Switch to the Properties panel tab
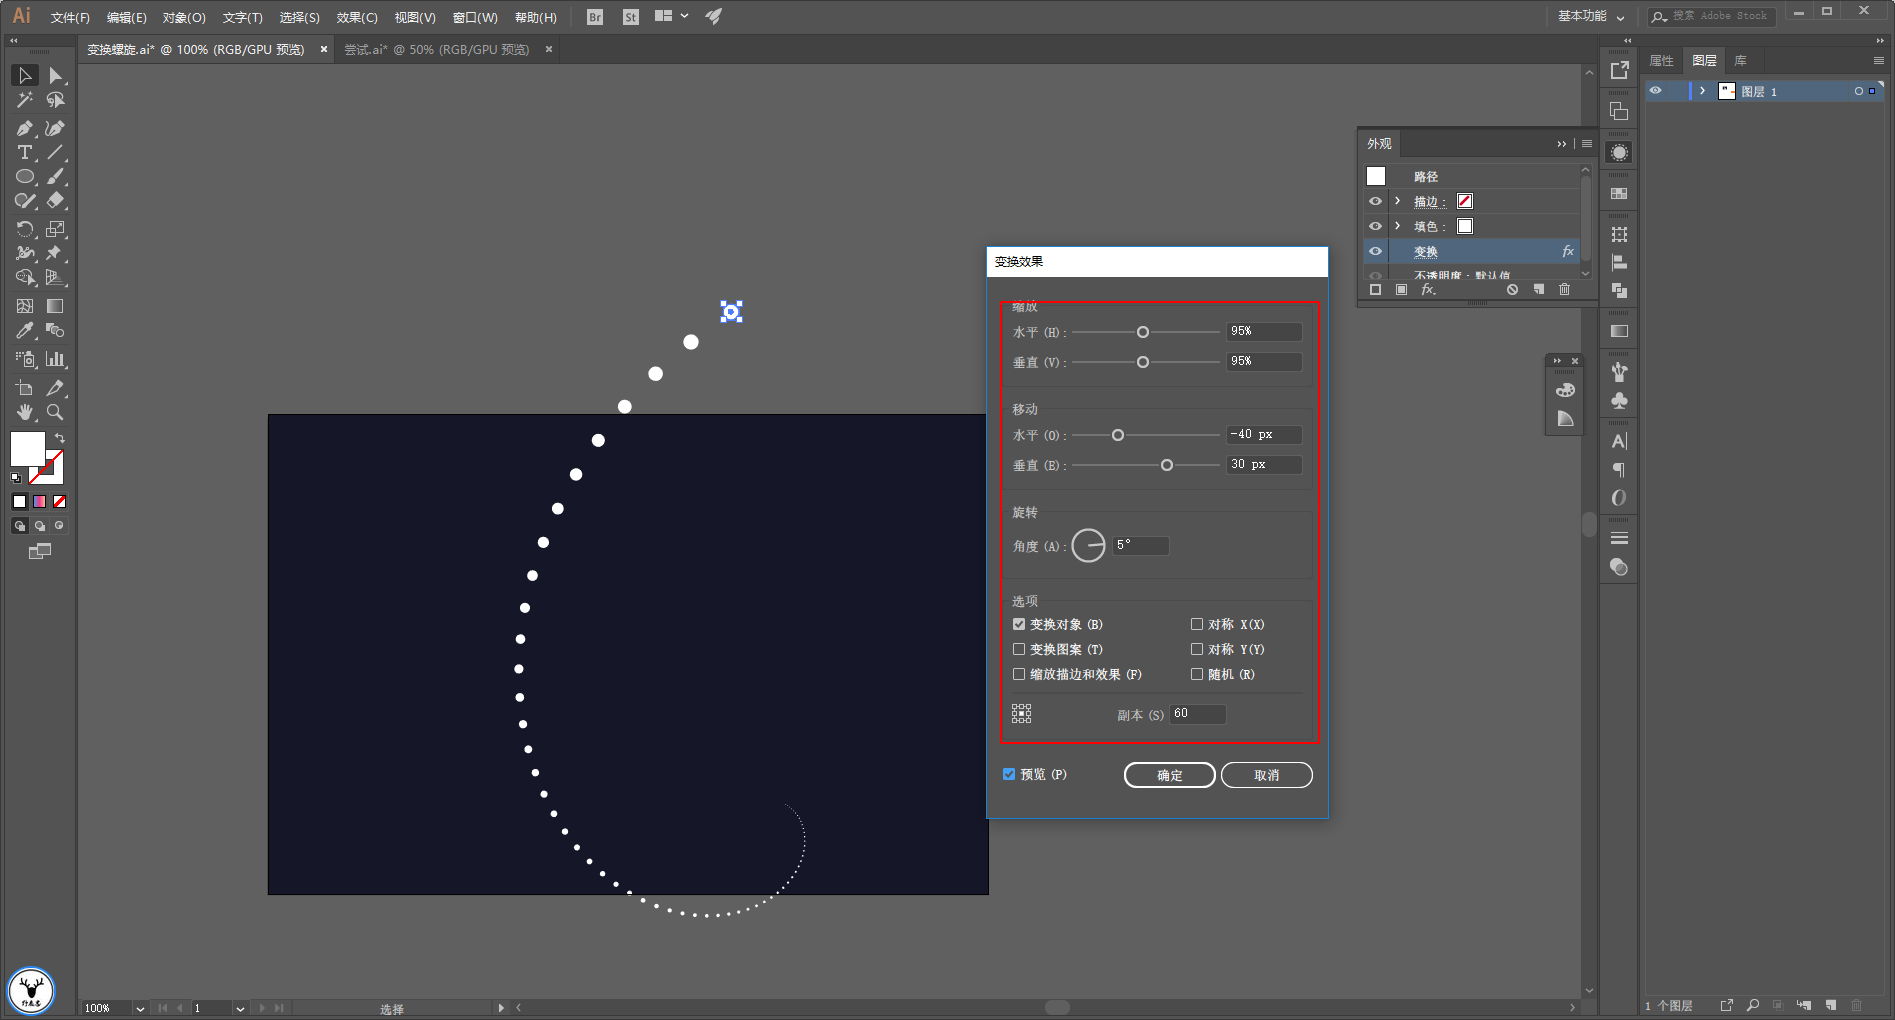This screenshot has height=1020, width=1895. [x=1661, y=61]
